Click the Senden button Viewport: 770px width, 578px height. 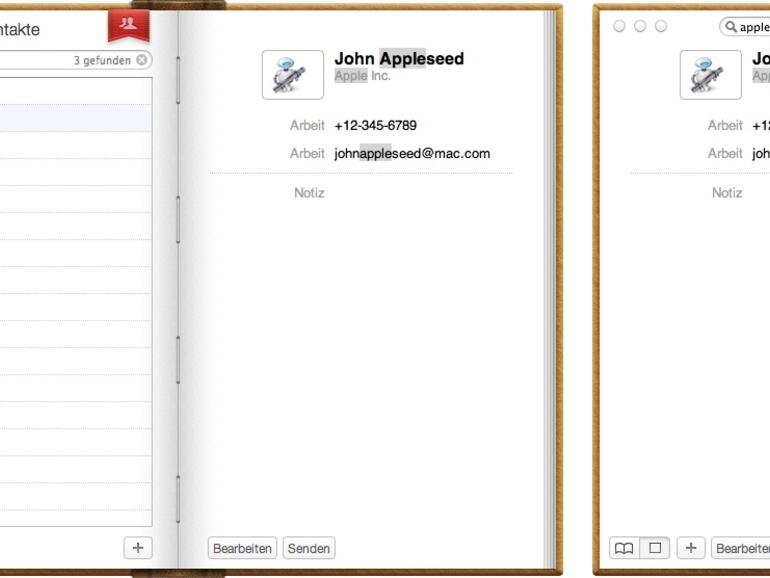(x=309, y=548)
